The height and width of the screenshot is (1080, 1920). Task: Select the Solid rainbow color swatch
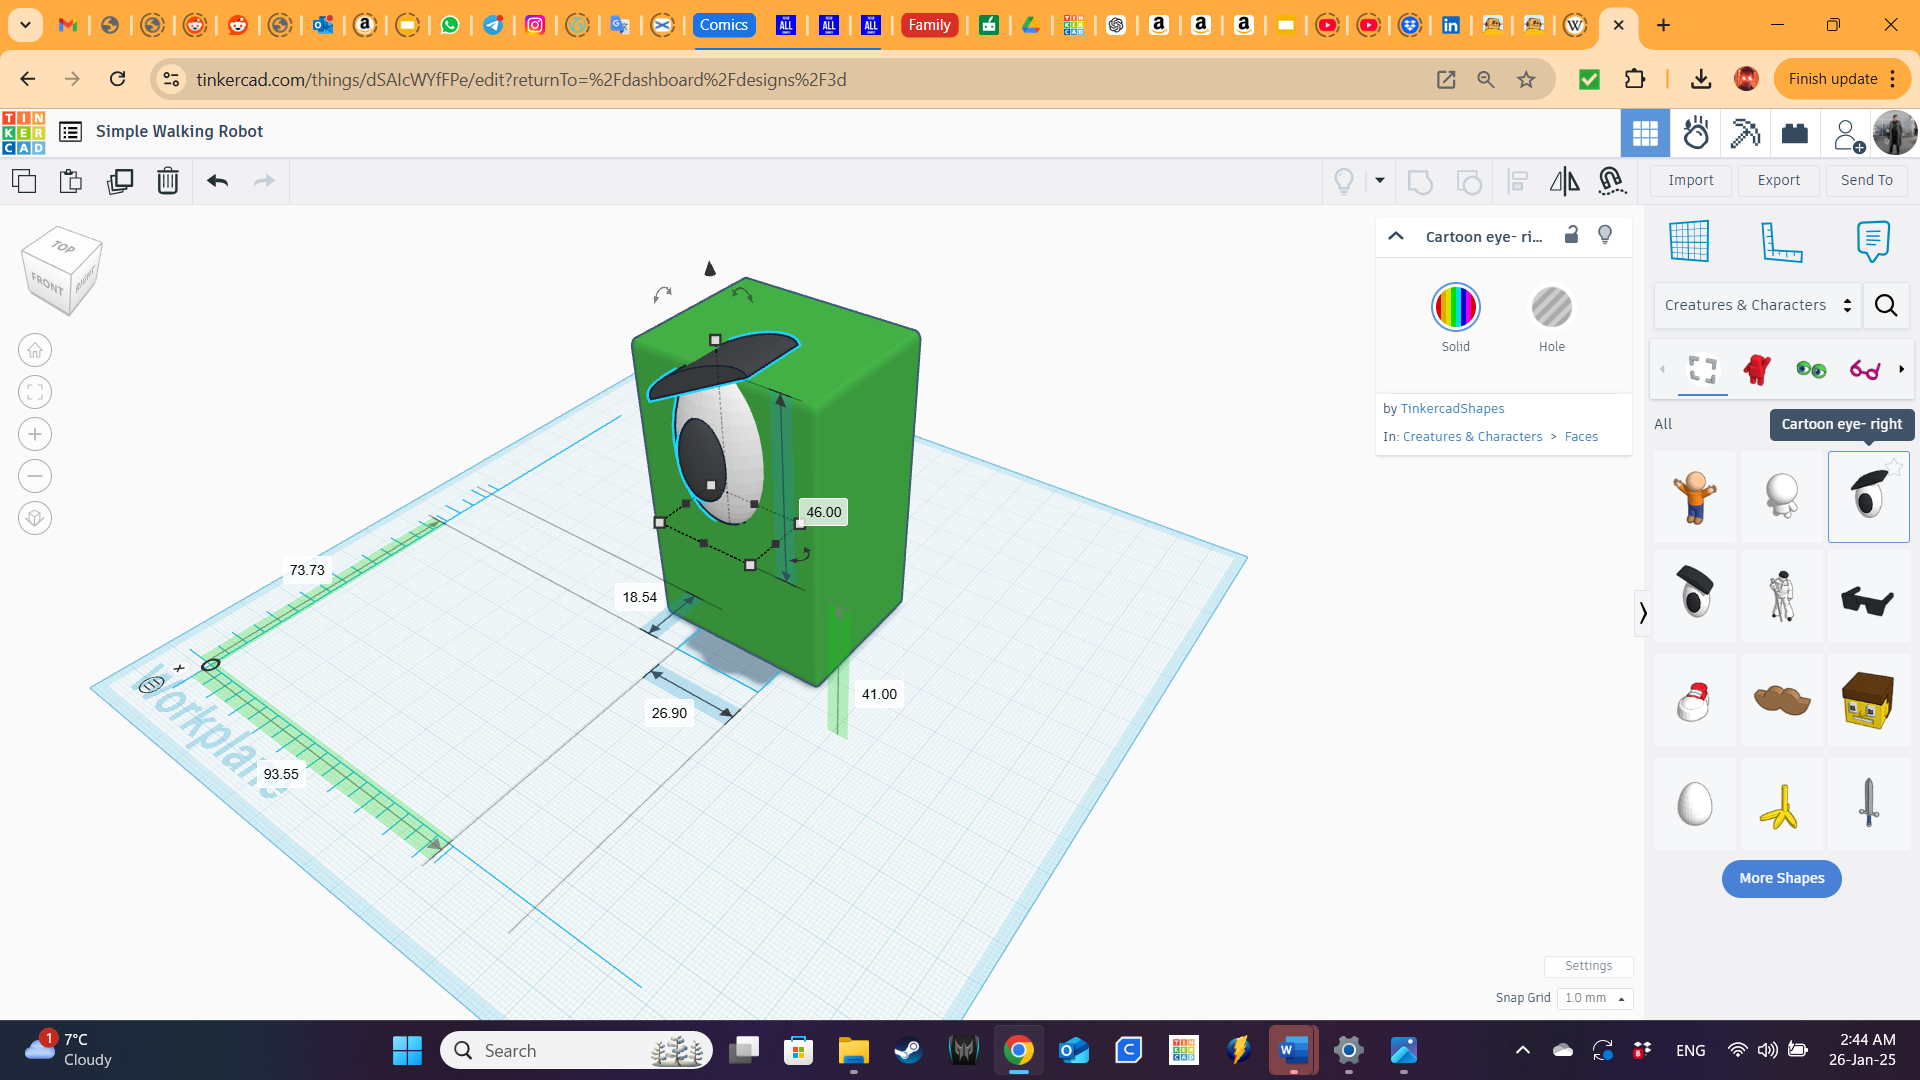[1456, 307]
